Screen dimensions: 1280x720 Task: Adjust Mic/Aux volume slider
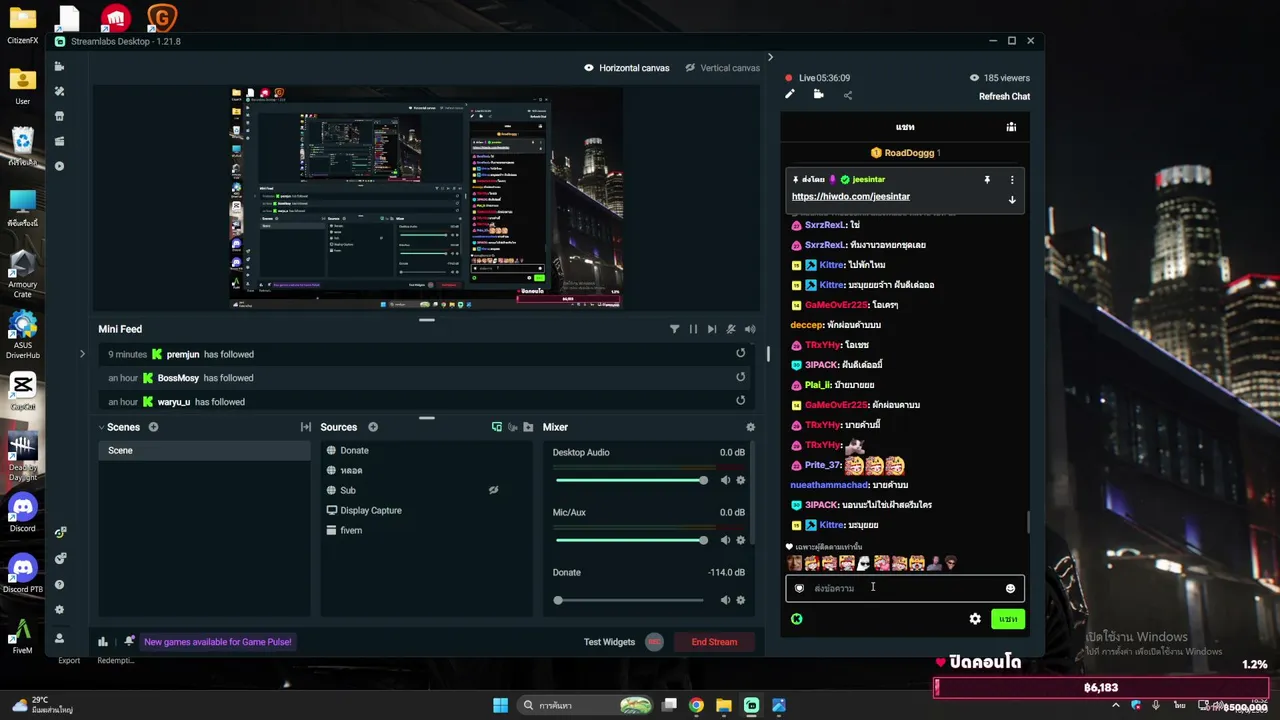(630, 540)
